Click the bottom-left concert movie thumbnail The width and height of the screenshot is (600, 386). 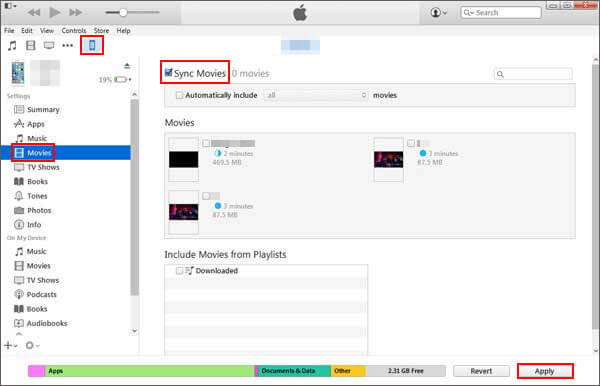(x=184, y=212)
